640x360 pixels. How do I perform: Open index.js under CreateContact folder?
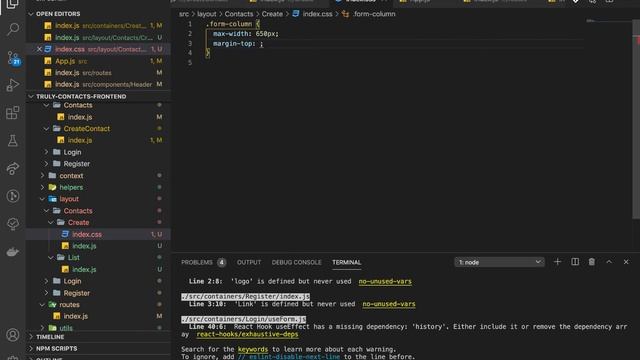[80, 140]
